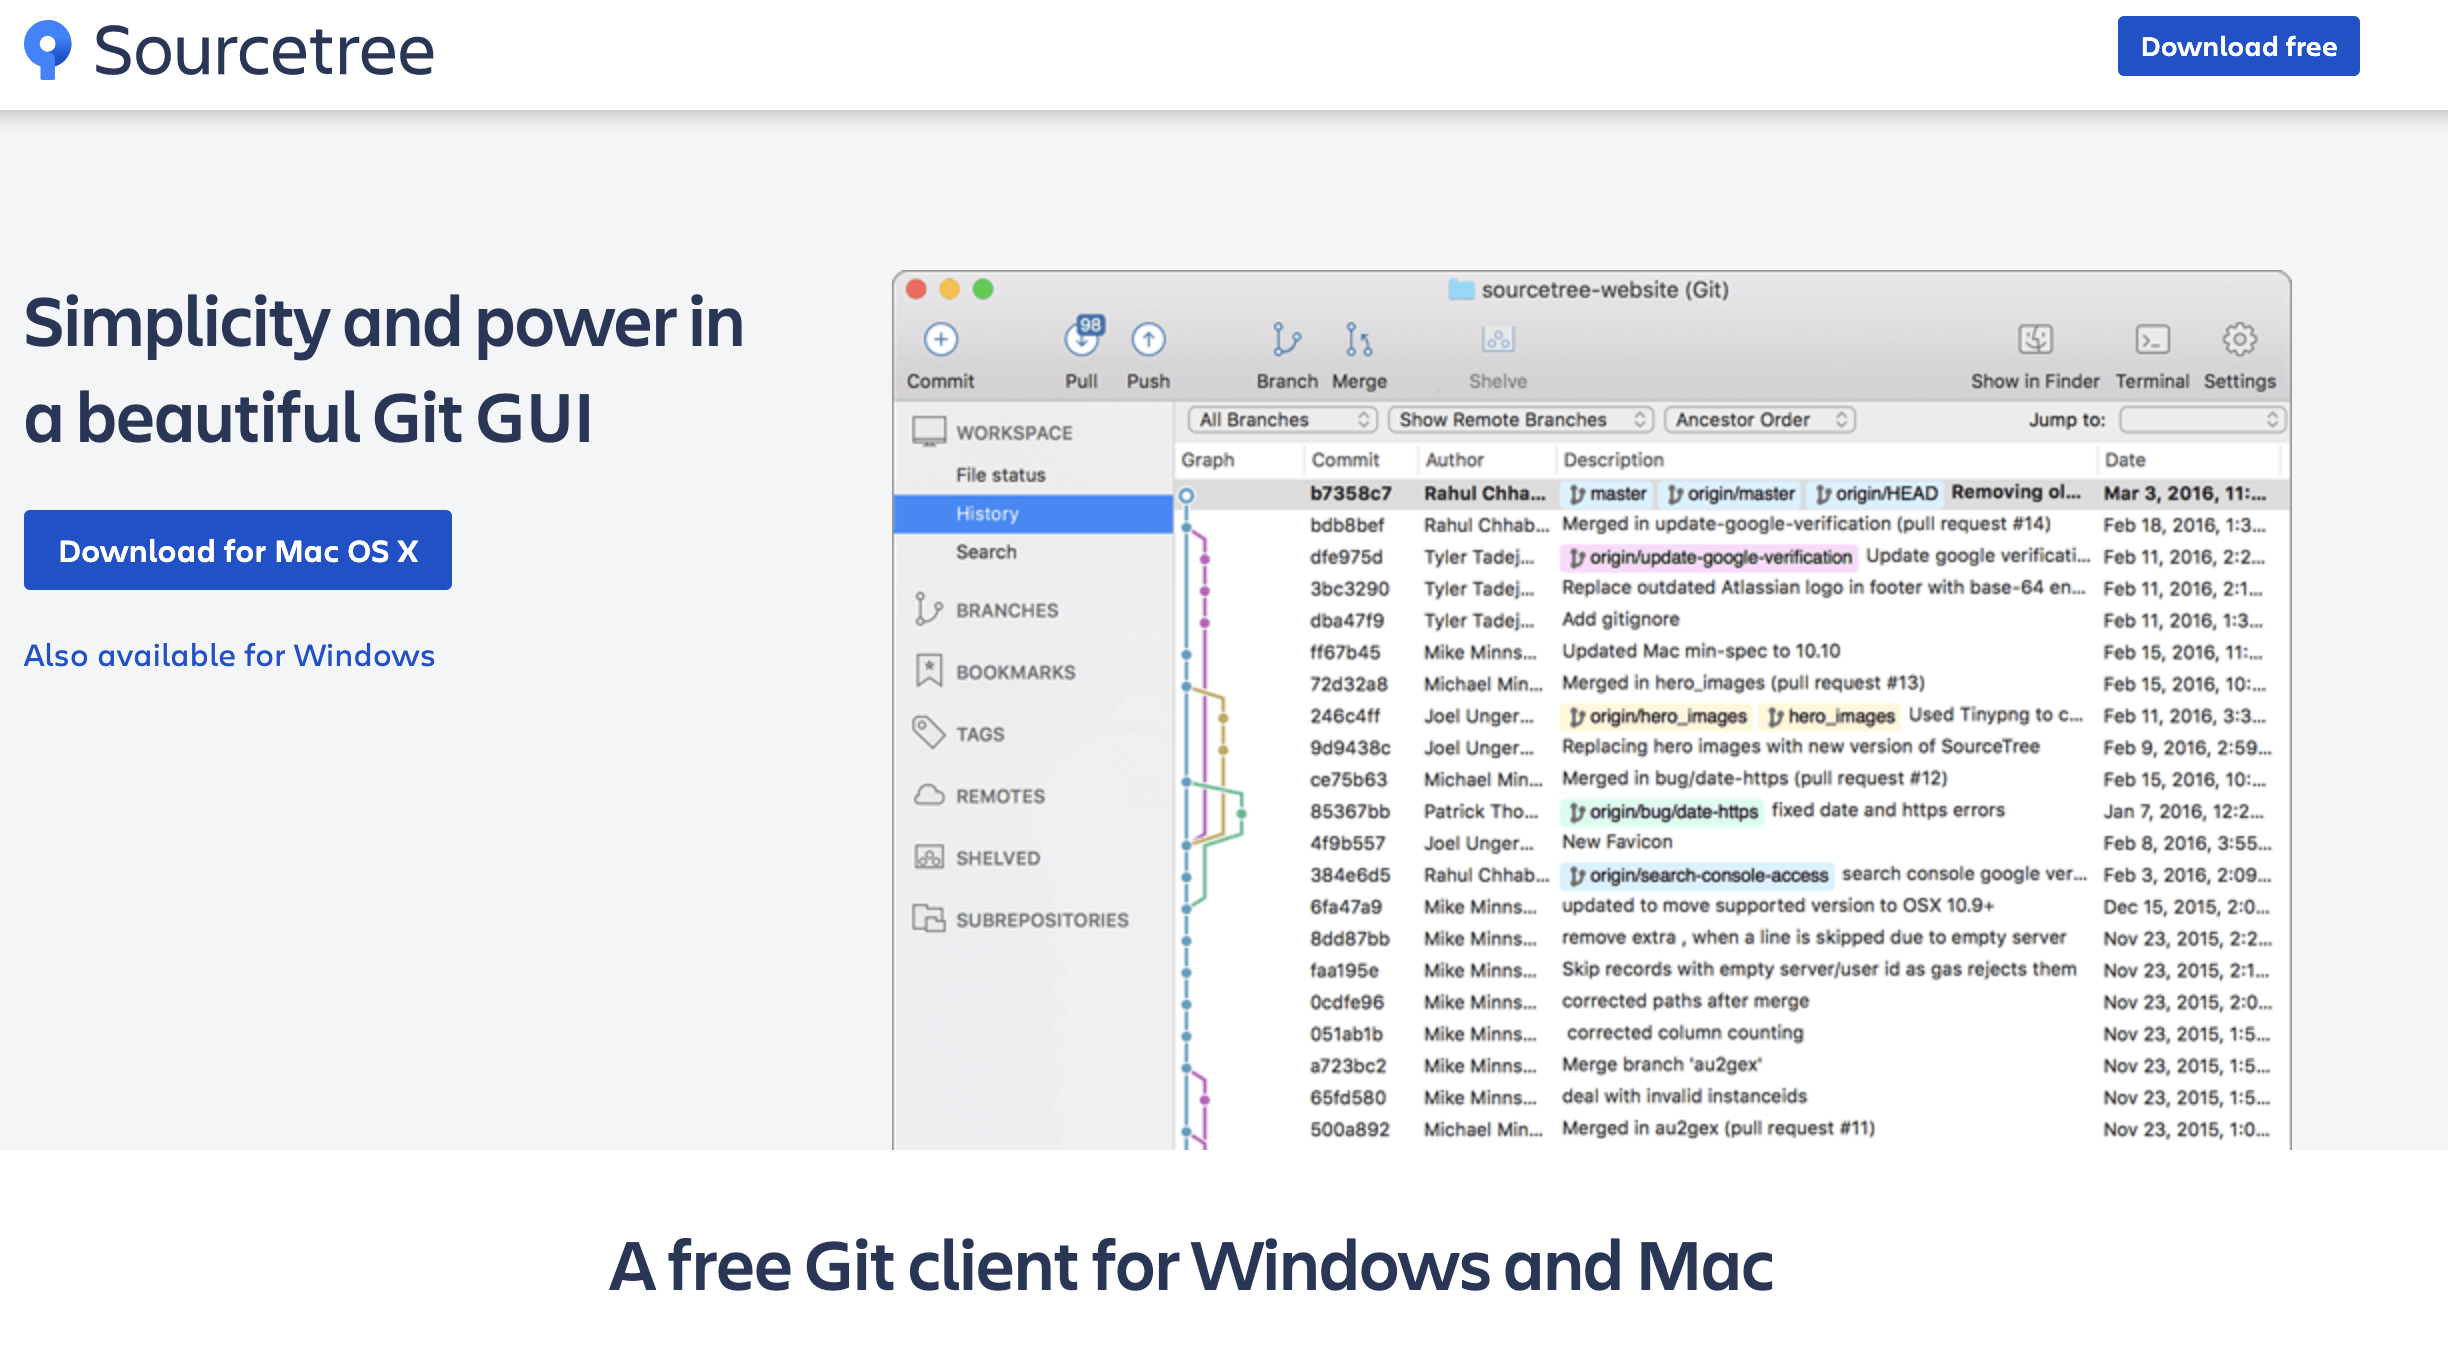The width and height of the screenshot is (2448, 1346).
Task: Click the Shelve toolbar icon
Action: pyautogui.click(x=1497, y=341)
